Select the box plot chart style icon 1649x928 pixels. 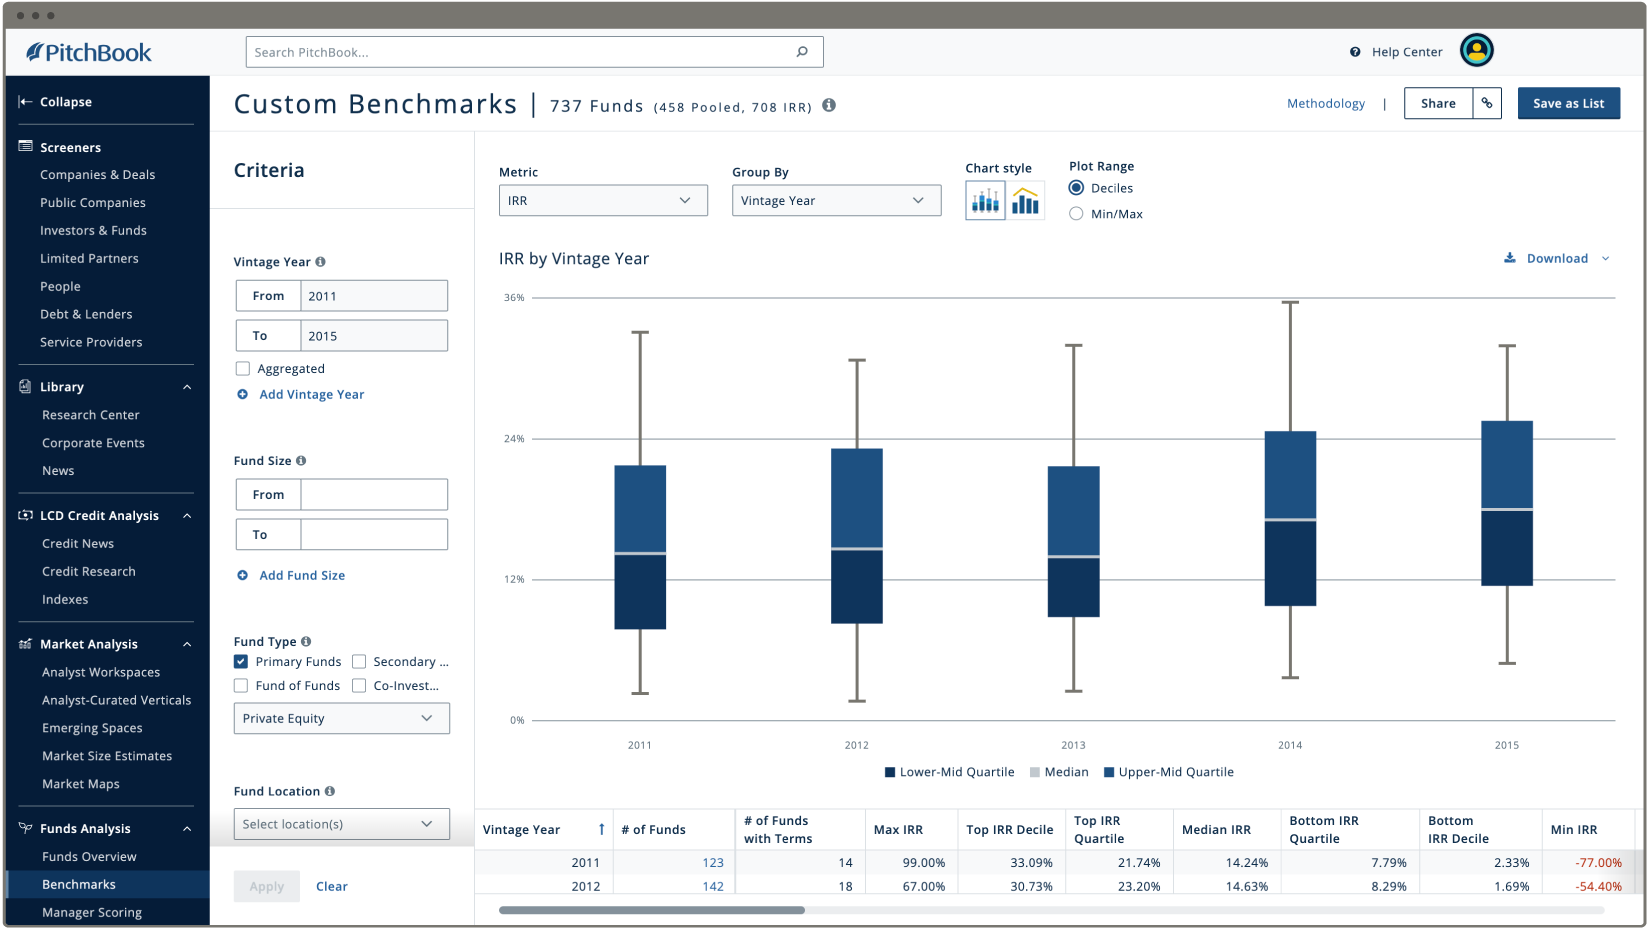pyautogui.click(x=985, y=201)
